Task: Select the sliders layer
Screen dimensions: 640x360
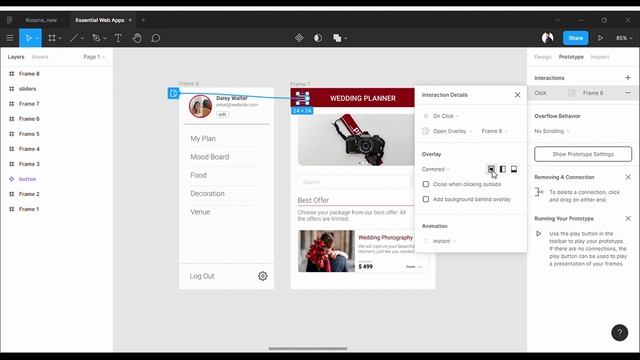Action: pyautogui.click(x=27, y=89)
